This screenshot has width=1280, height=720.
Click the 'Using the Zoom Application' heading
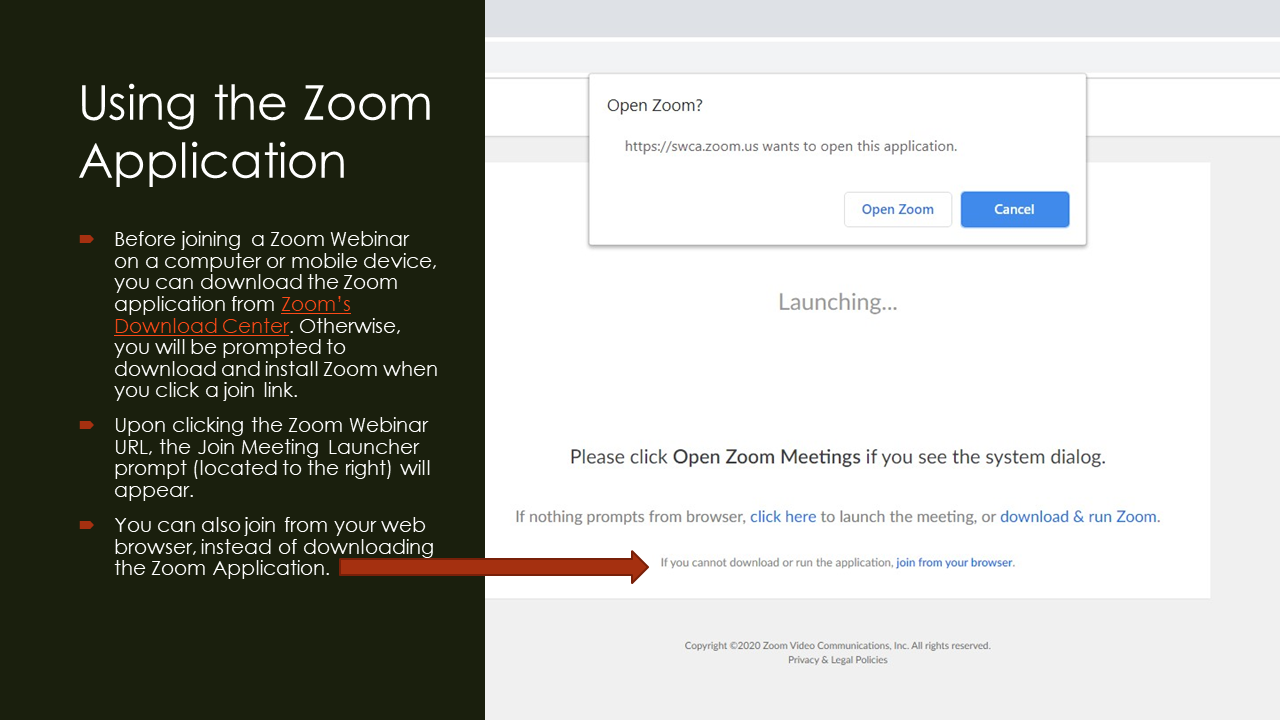[x=256, y=132]
